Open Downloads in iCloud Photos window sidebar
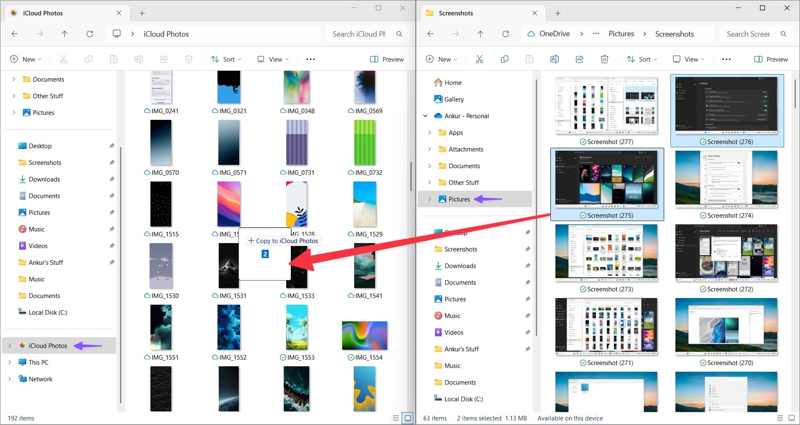The width and height of the screenshot is (800, 425). click(x=39, y=179)
